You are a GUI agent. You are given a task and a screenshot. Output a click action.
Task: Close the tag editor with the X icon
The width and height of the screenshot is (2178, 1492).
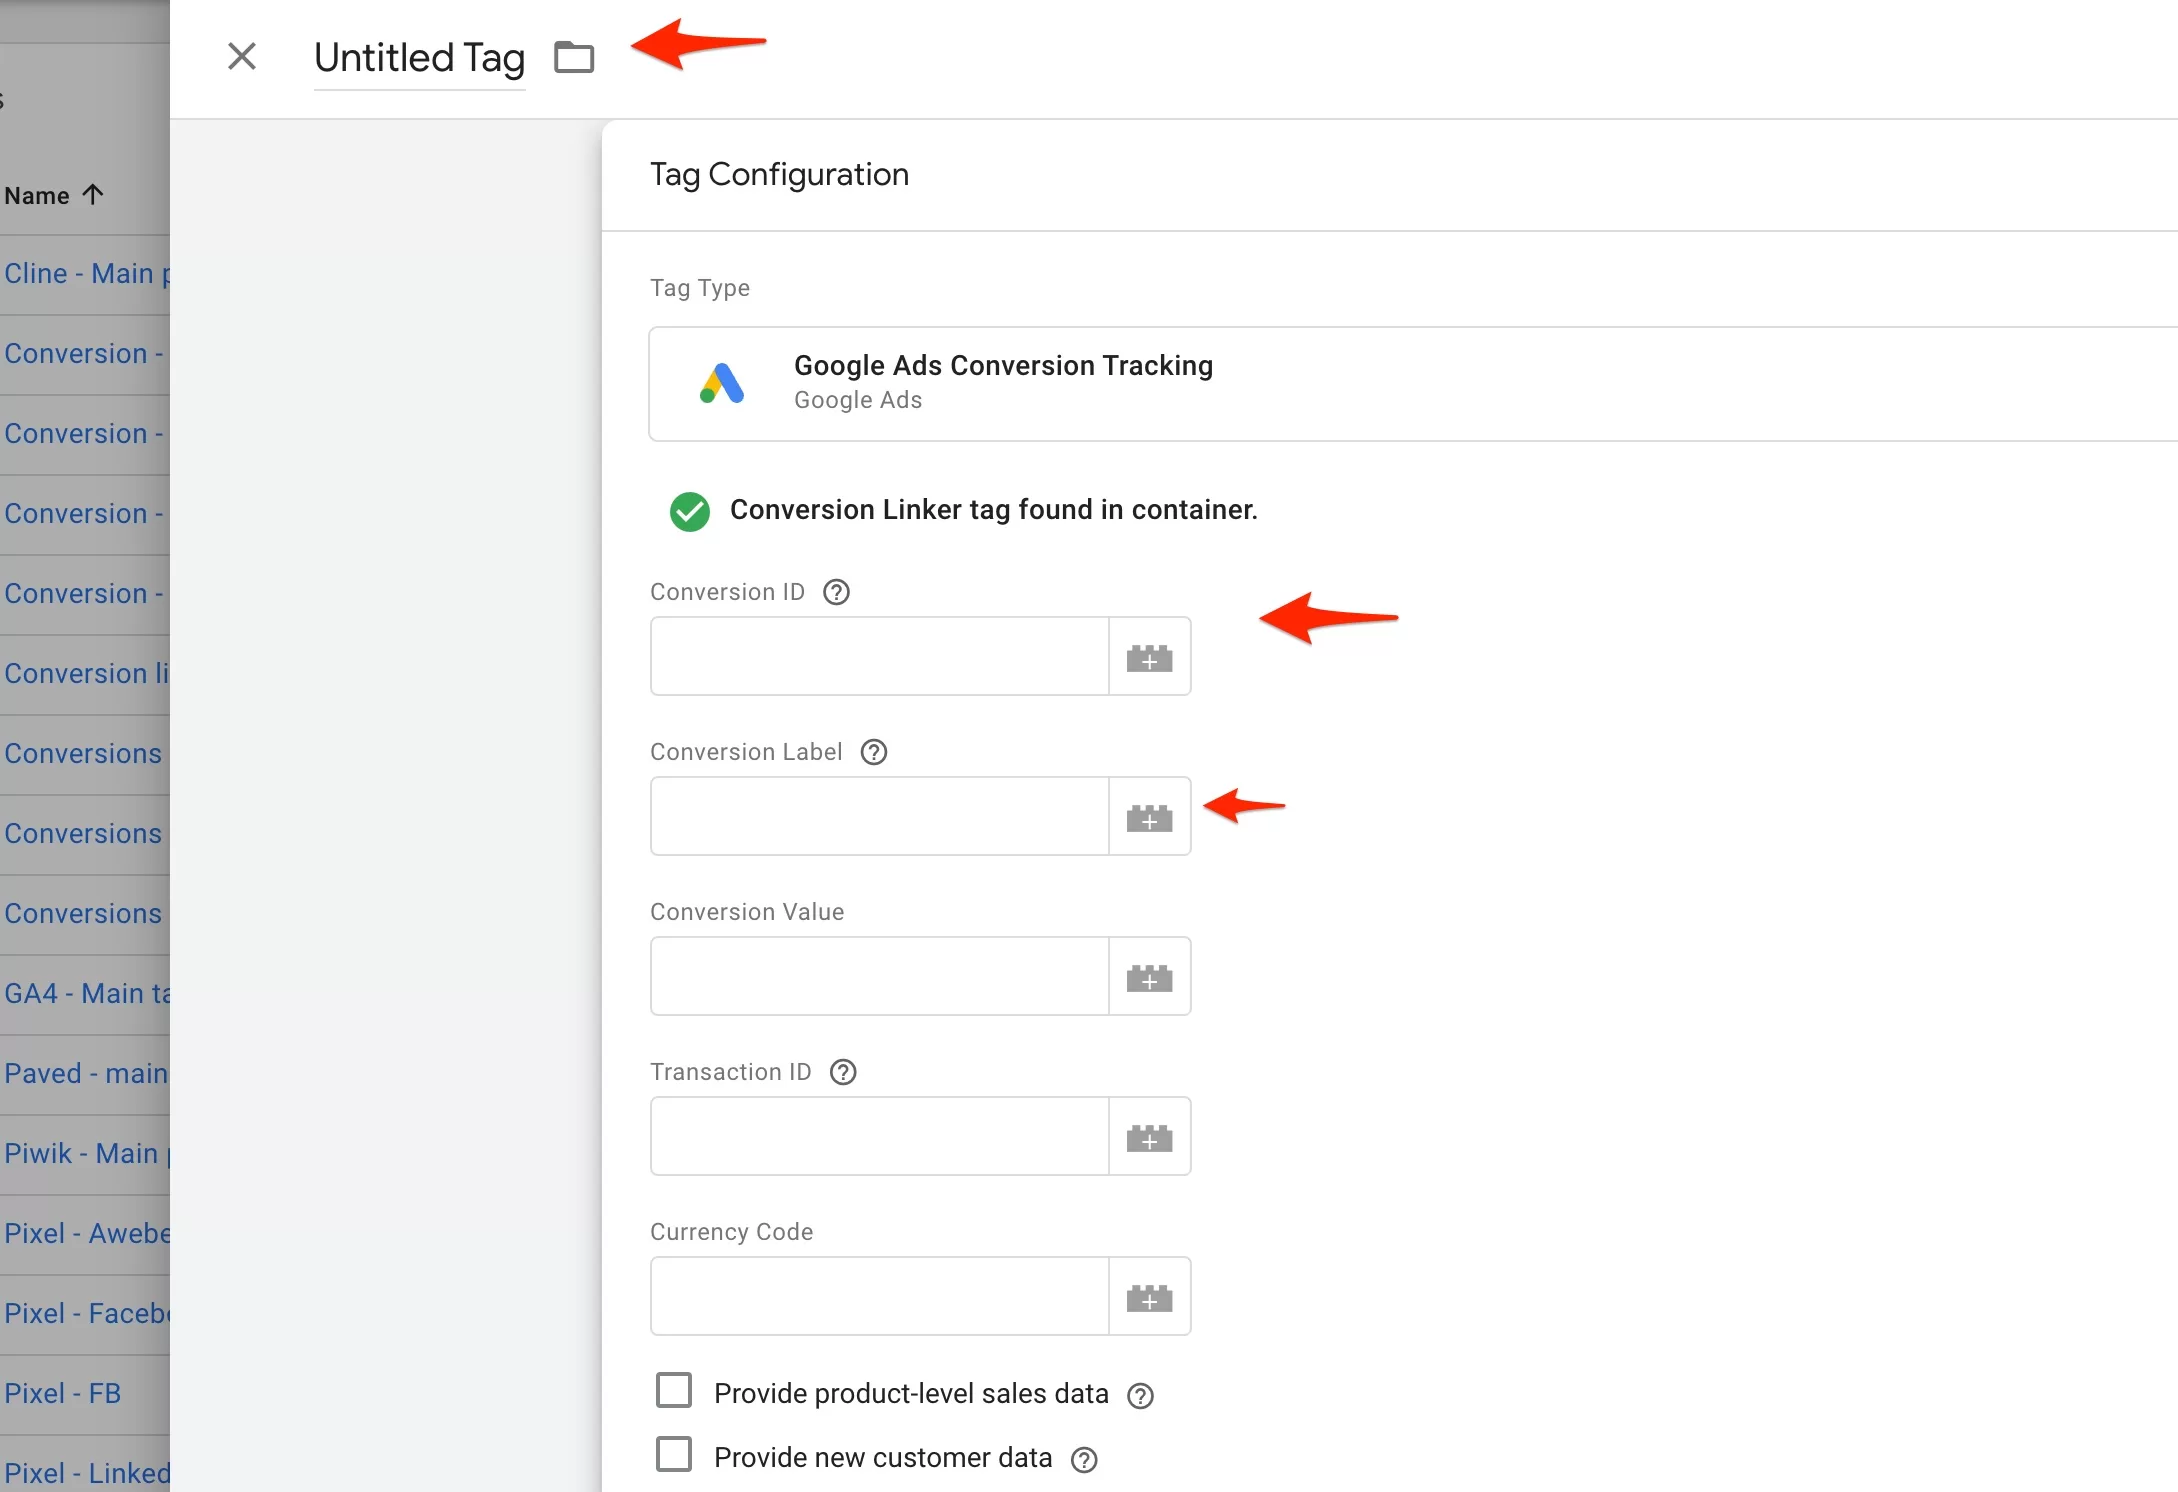(242, 56)
